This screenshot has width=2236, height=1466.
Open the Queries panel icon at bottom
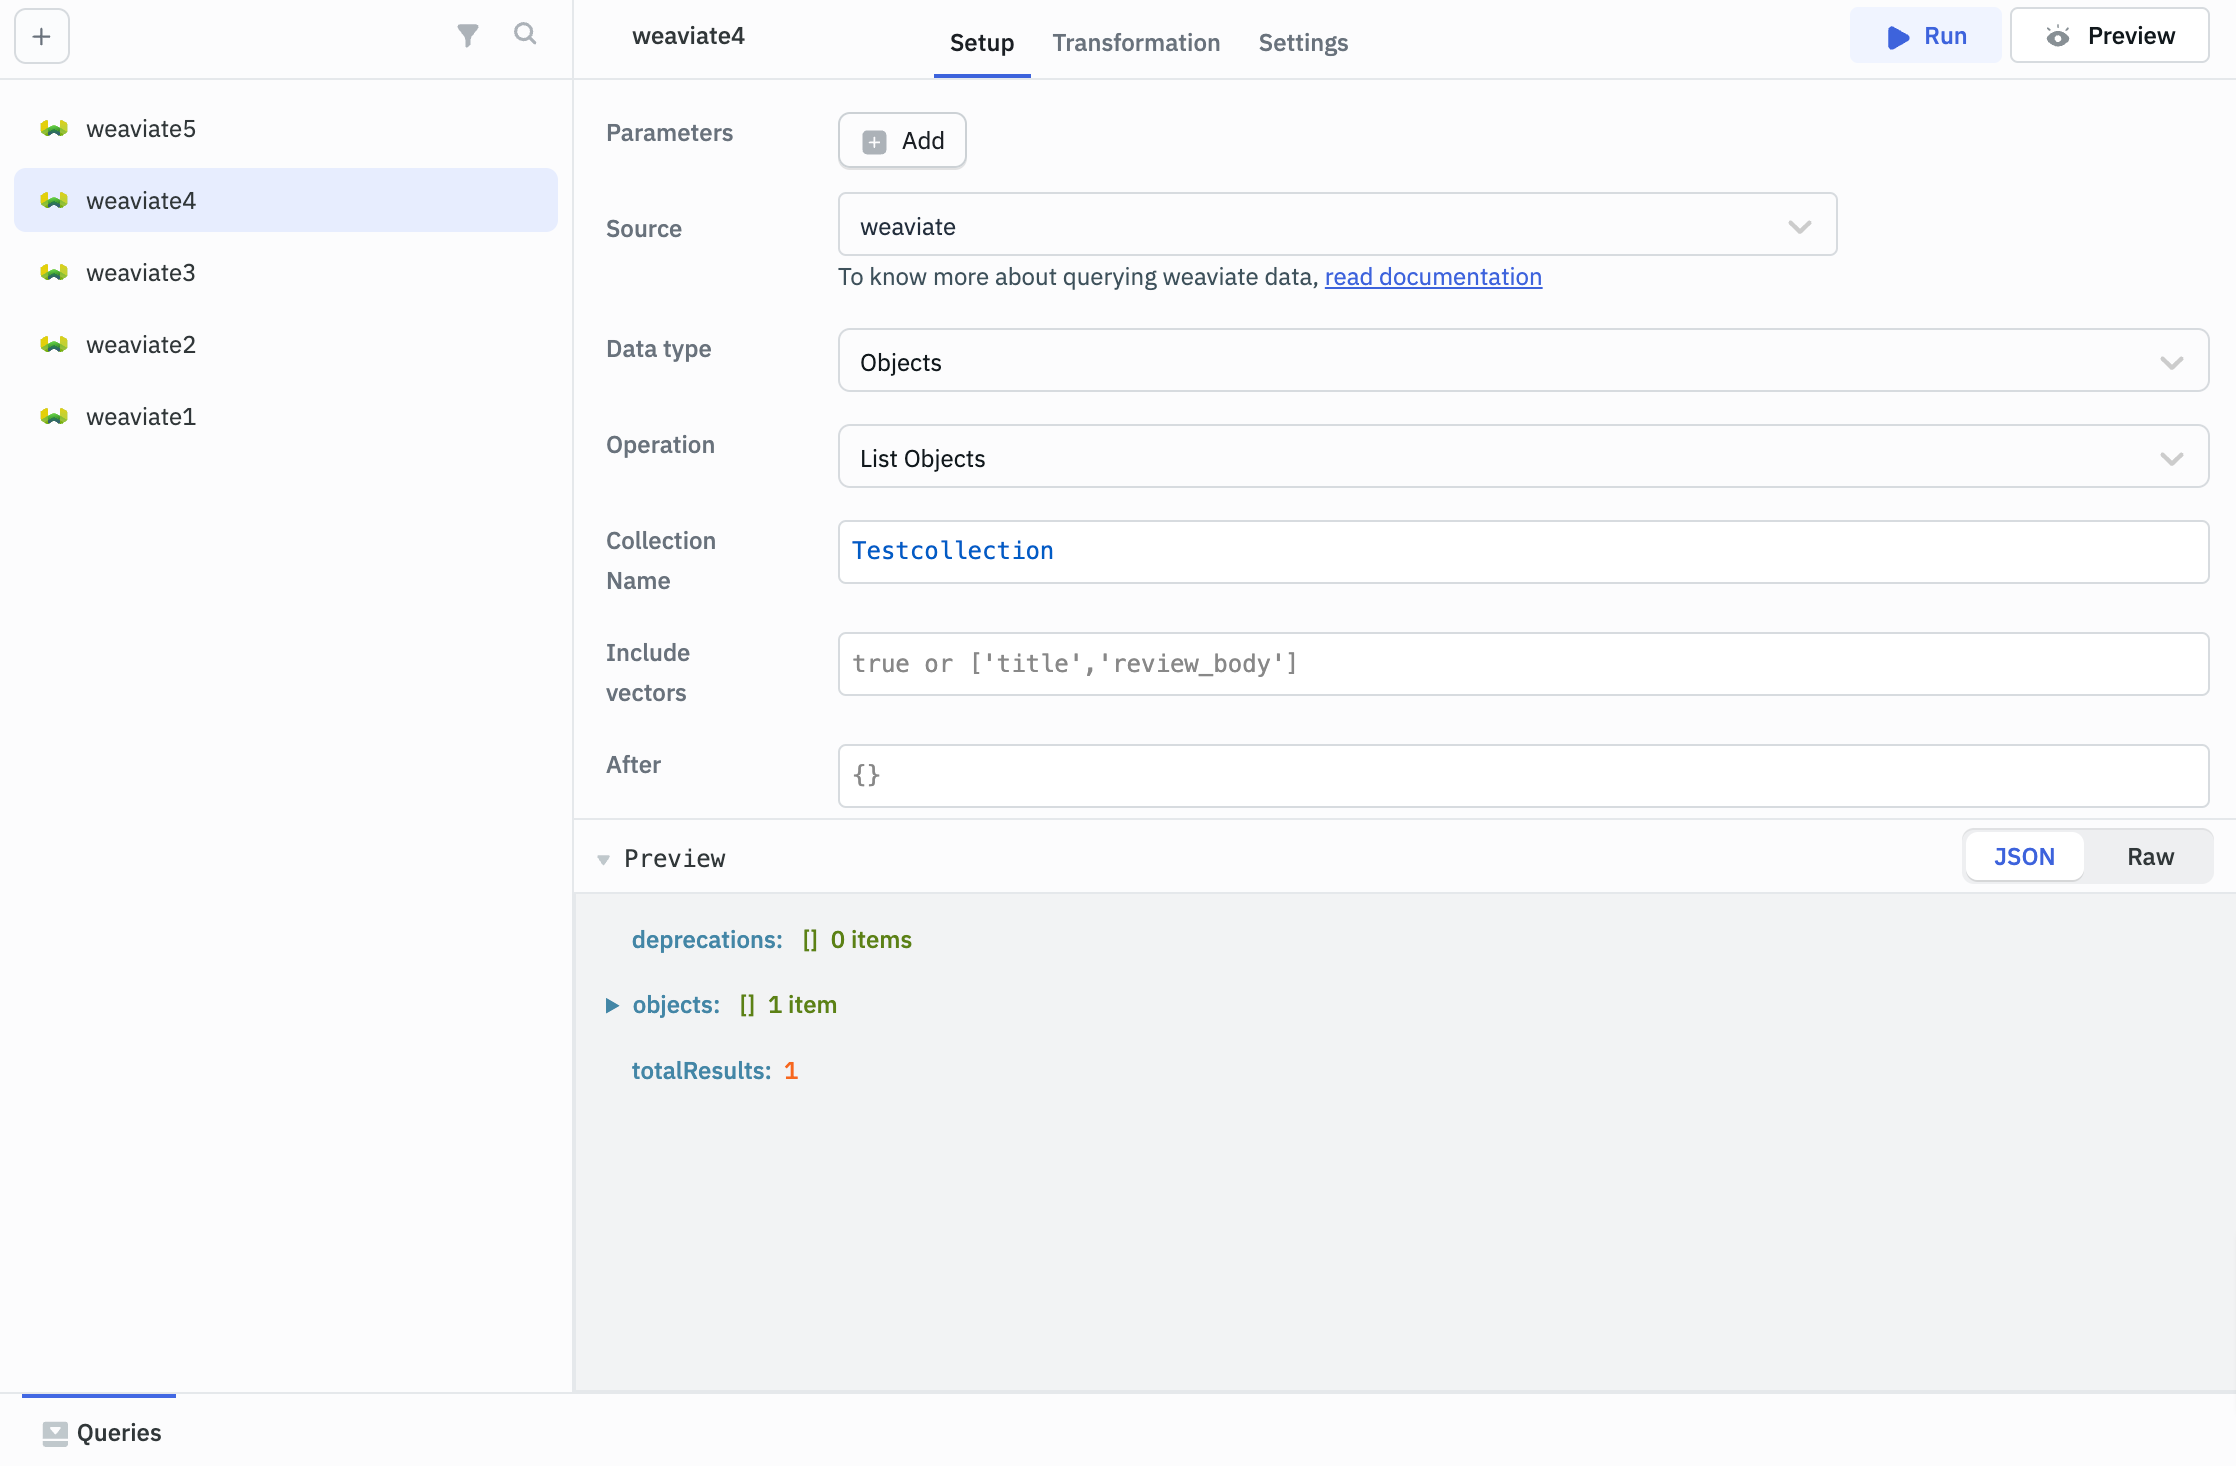click(57, 1432)
